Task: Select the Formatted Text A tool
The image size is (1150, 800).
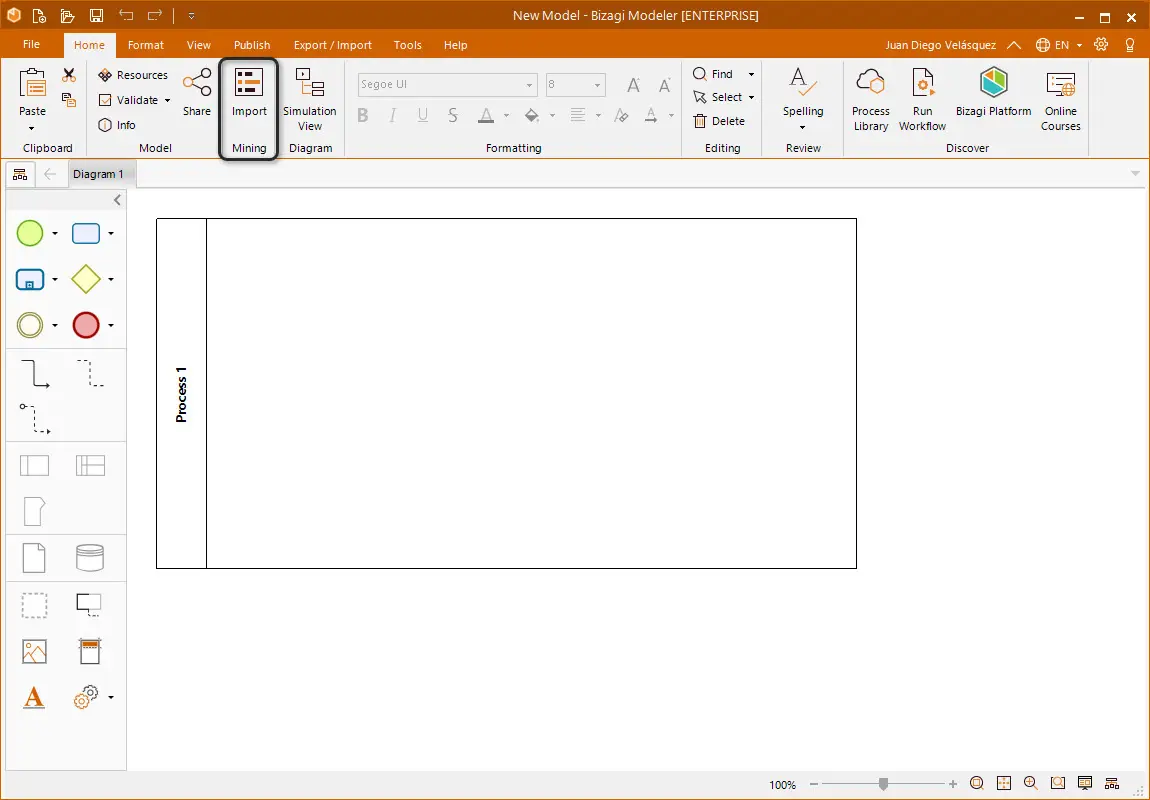Action: tap(34, 697)
